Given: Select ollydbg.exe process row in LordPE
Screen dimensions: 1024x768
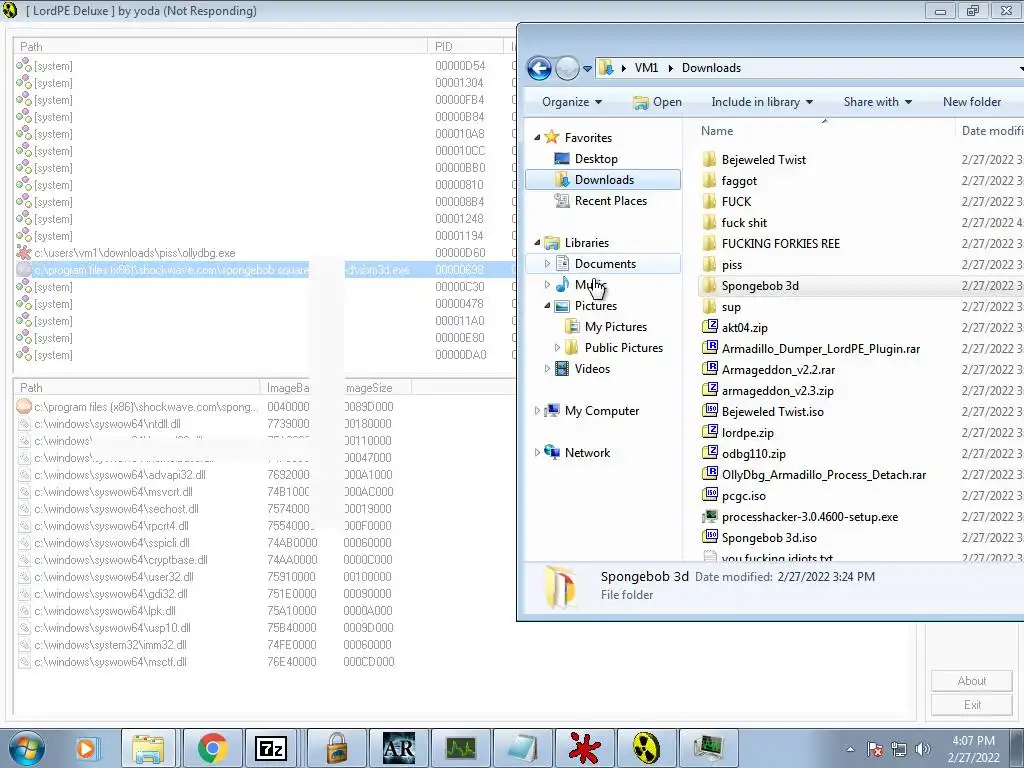Looking at the screenshot, I should point(264,253).
